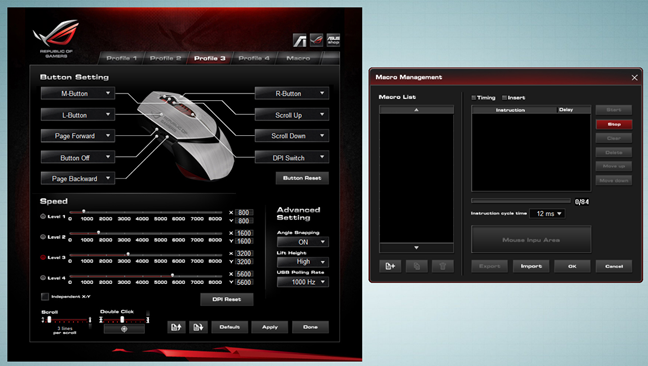The height and width of the screenshot is (366, 648).
Task: Click the Level 4 DPI slider handle
Action: pyautogui.click(x=172, y=275)
